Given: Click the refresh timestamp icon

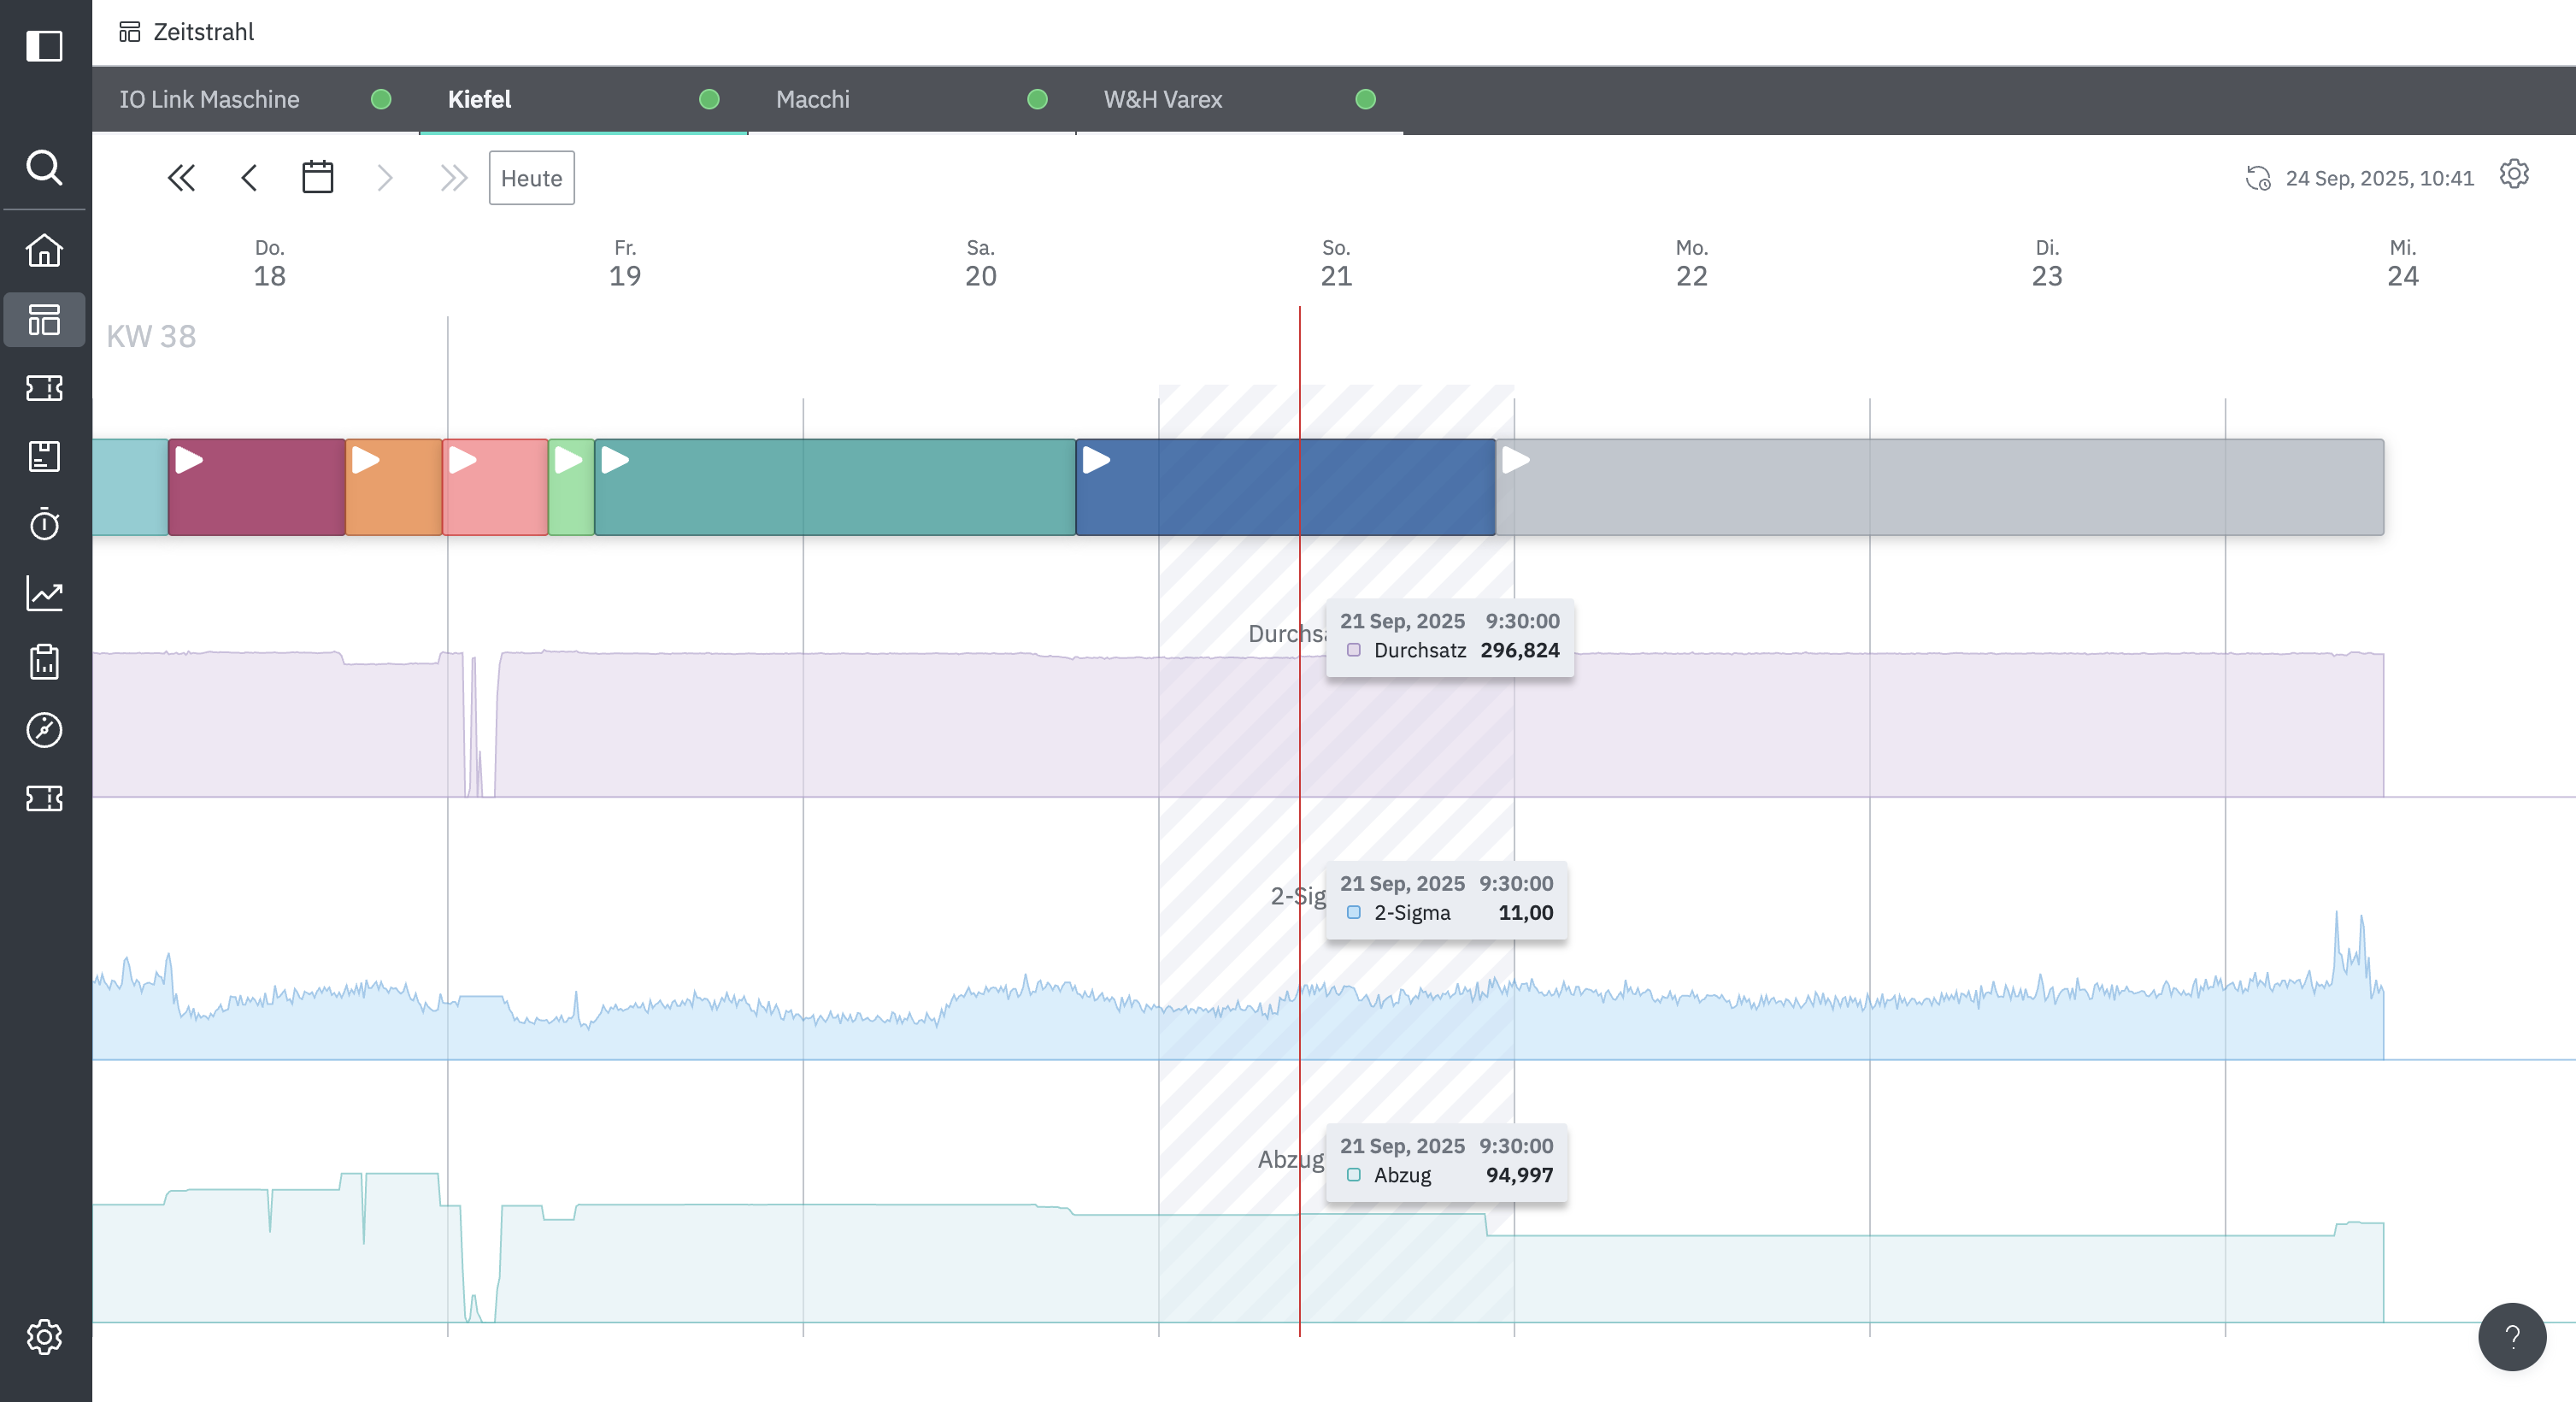Looking at the screenshot, I should 2258,178.
